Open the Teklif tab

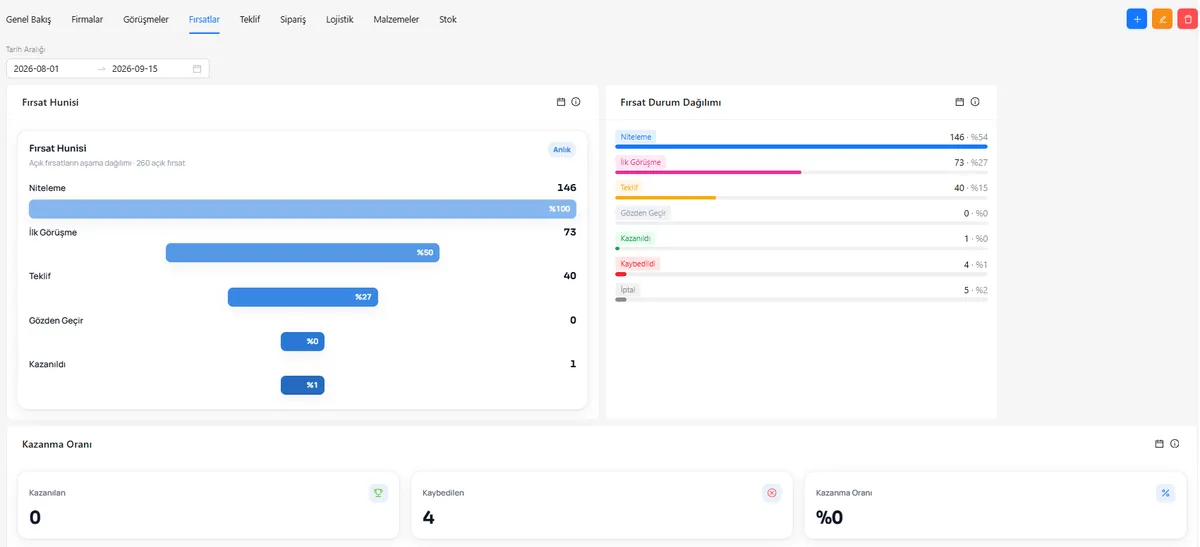pos(250,19)
